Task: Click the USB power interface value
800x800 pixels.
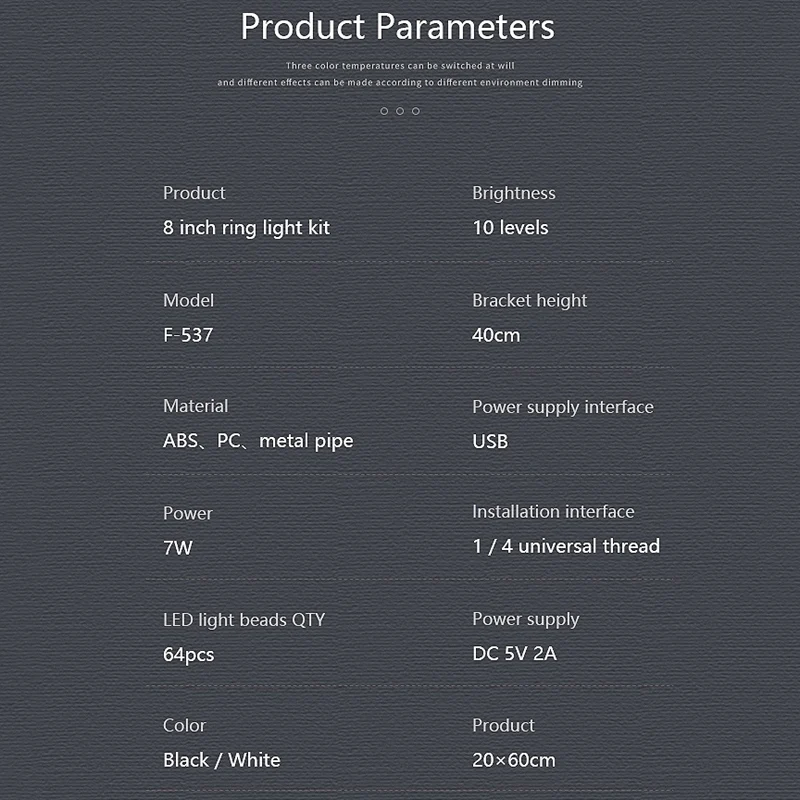Action: tap(490, 441)
